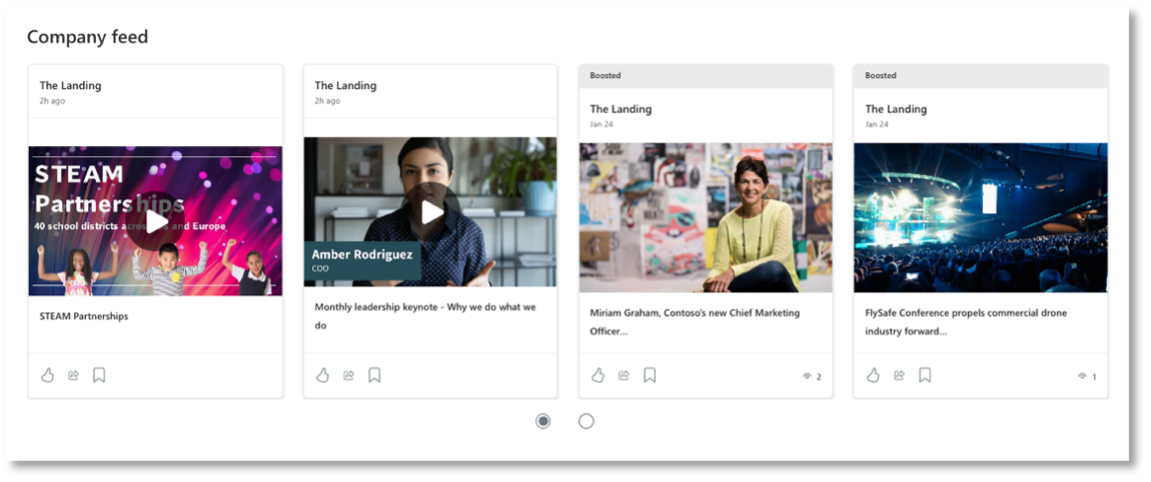Bookmark the FlySafe Conference post
Image resolution: width=1151 pixels, height=482 pixels.
(925, 375)
